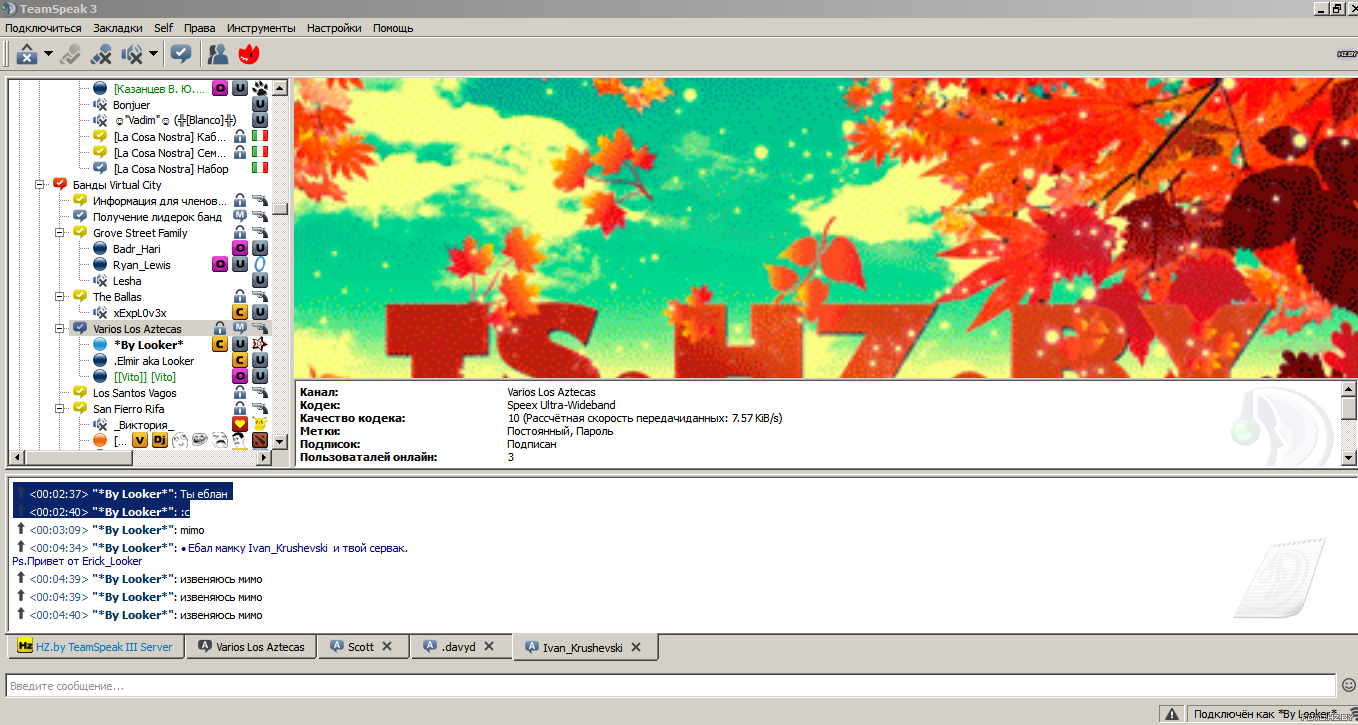This screenshot has height=725, width=1358.
Task: Click the red star badge beside *By Looker*
Action: coord(260,345)
